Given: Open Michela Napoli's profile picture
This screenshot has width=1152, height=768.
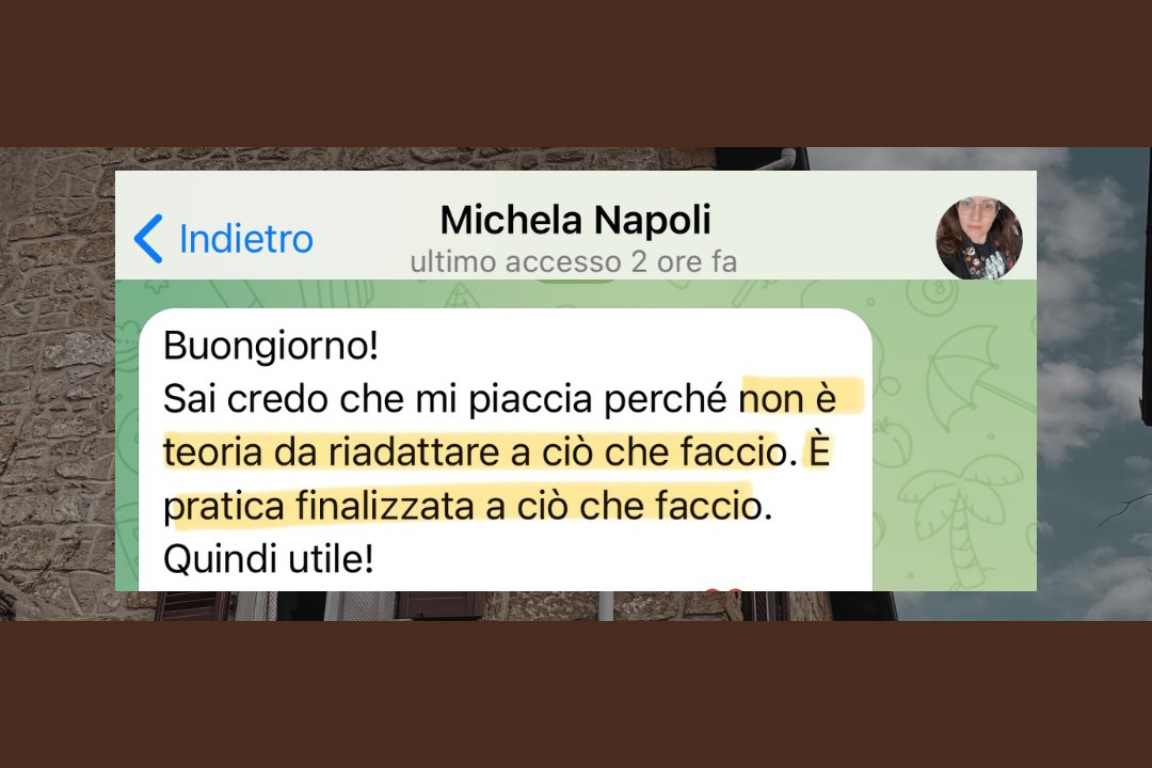Looking at the screenshot, I should 979,237.
